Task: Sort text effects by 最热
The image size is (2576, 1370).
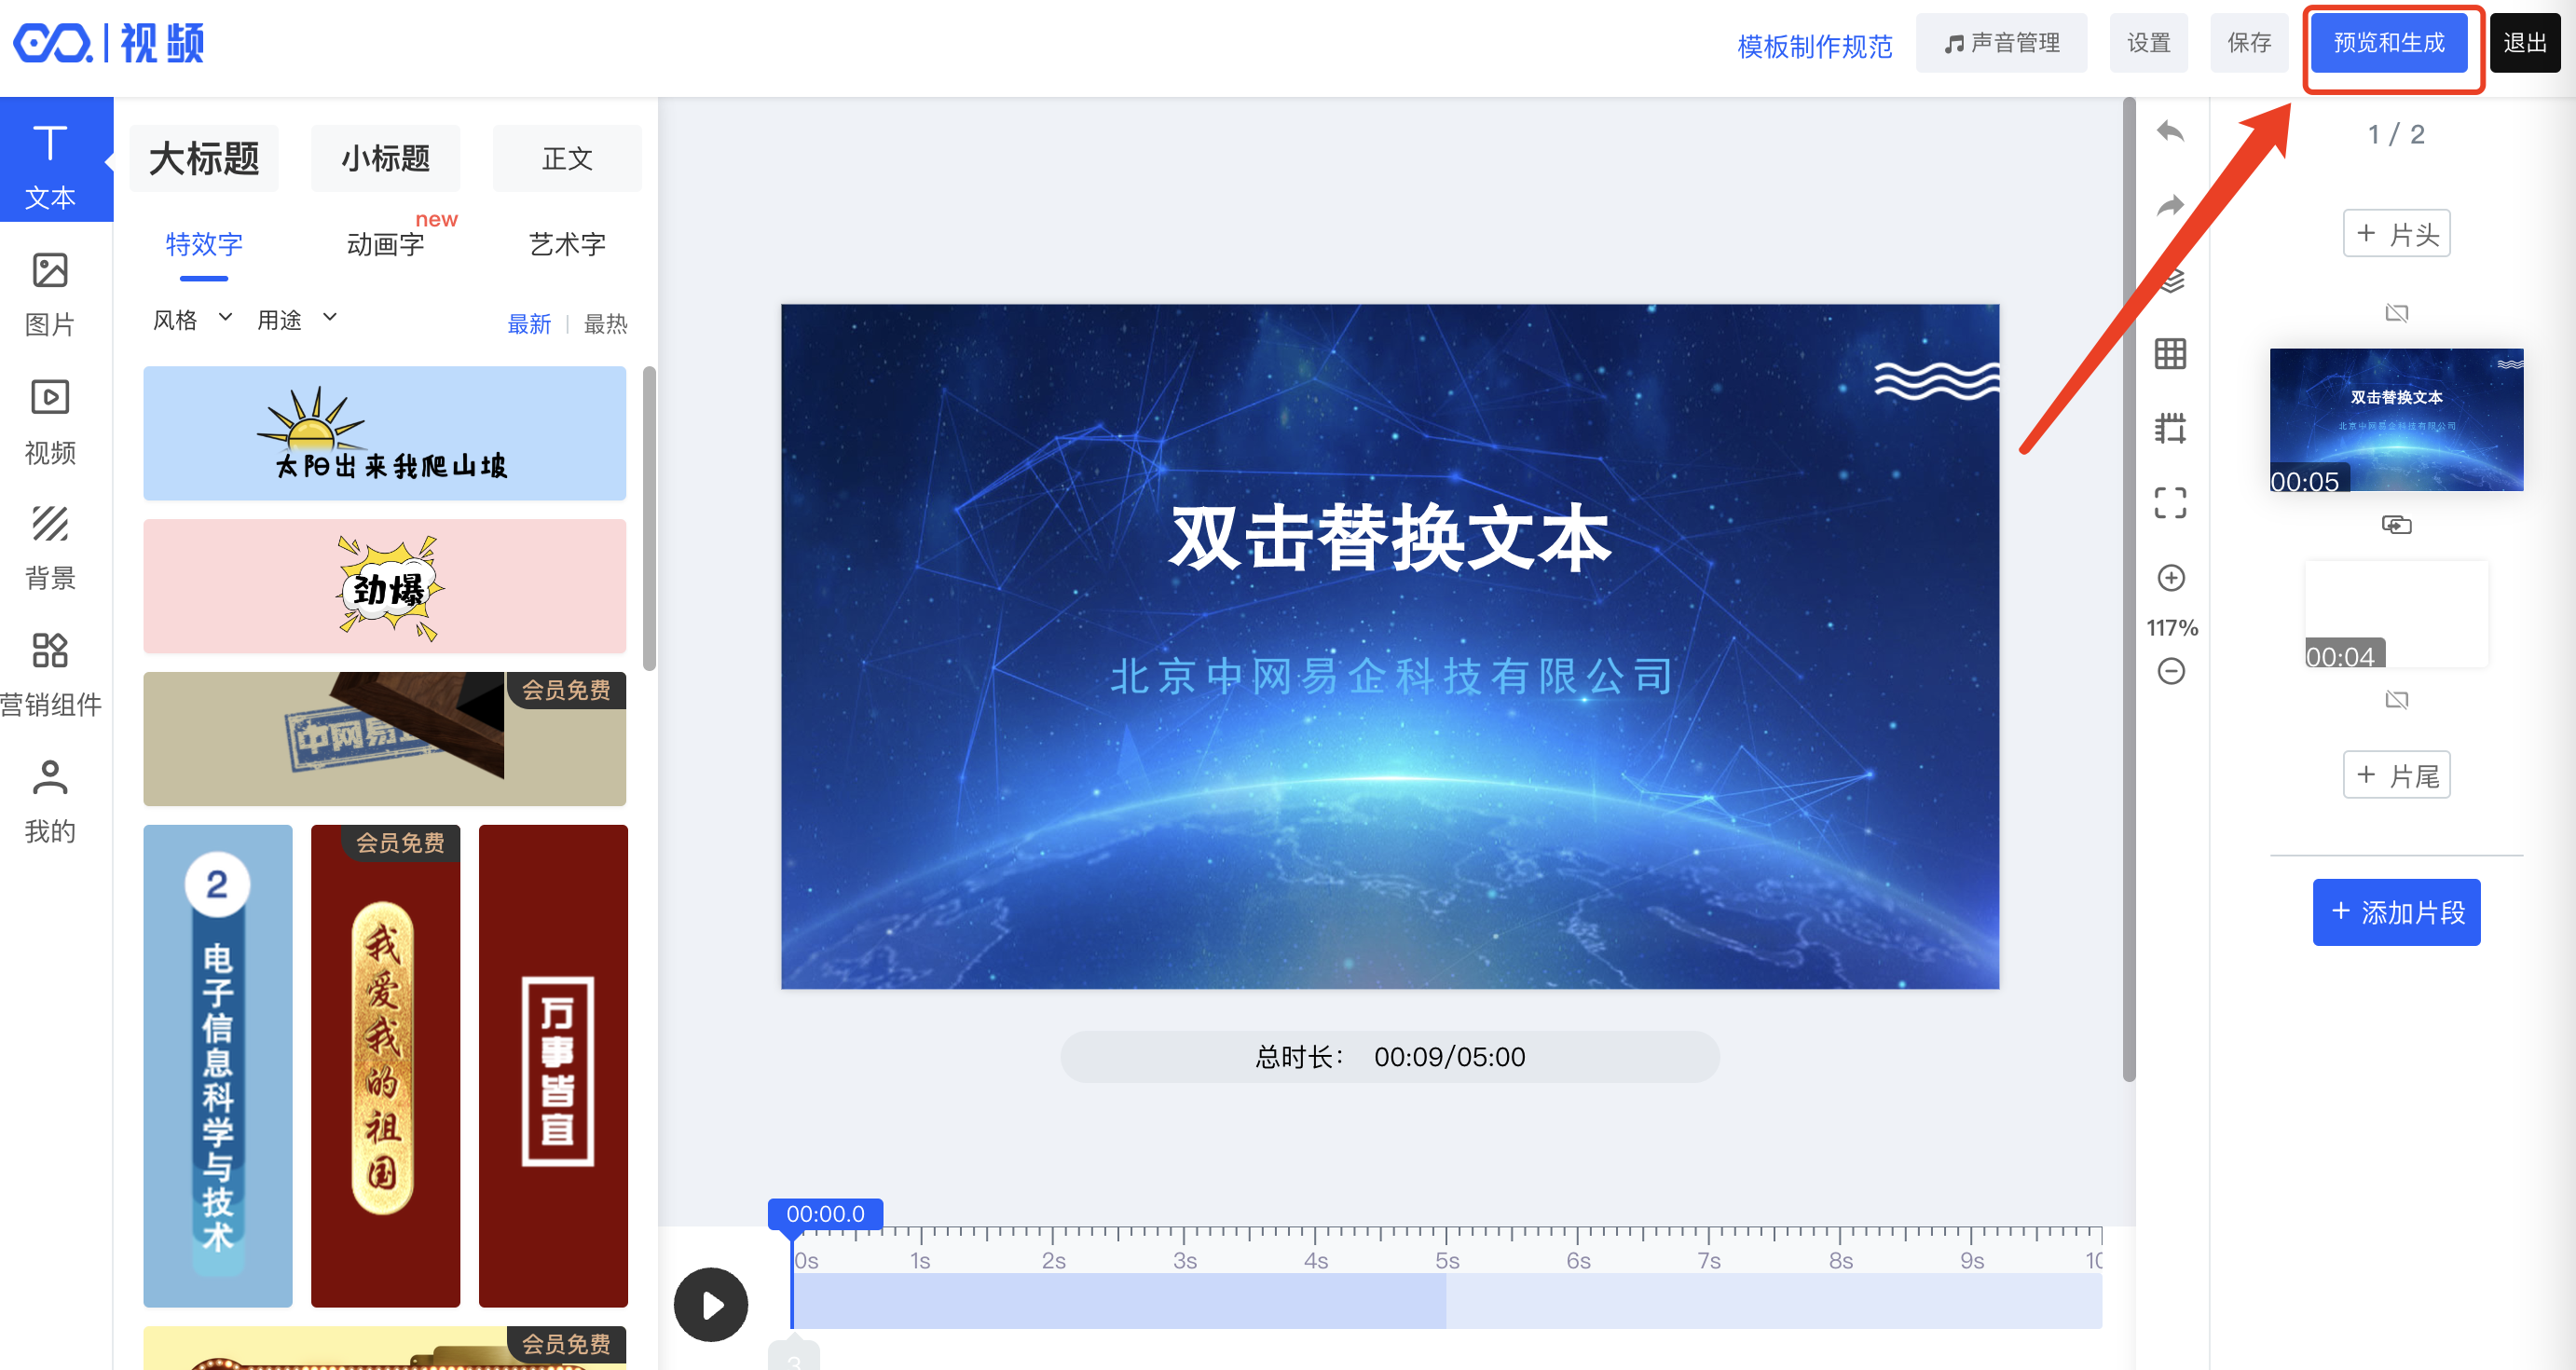Action: (x=605, y=324)
